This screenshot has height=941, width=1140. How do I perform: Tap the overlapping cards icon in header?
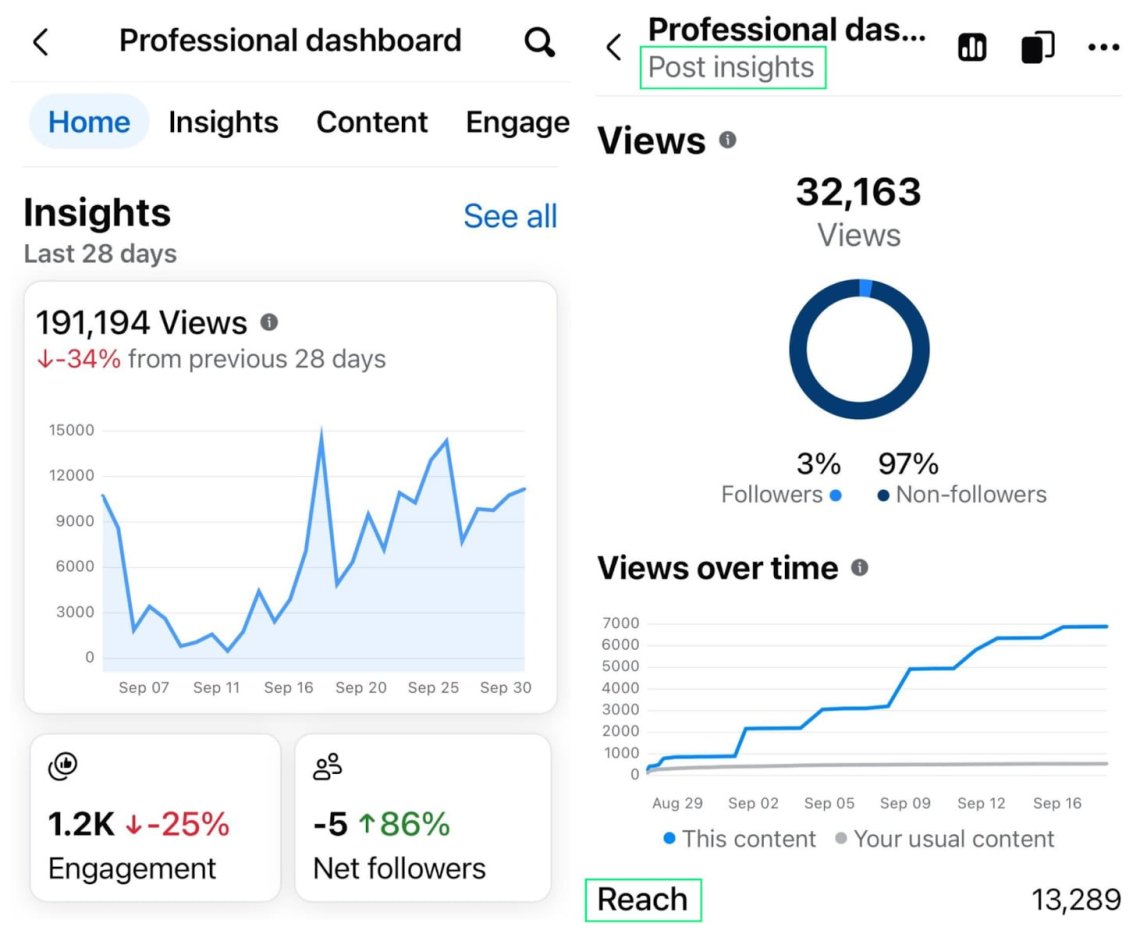[x=1037, y=47]
